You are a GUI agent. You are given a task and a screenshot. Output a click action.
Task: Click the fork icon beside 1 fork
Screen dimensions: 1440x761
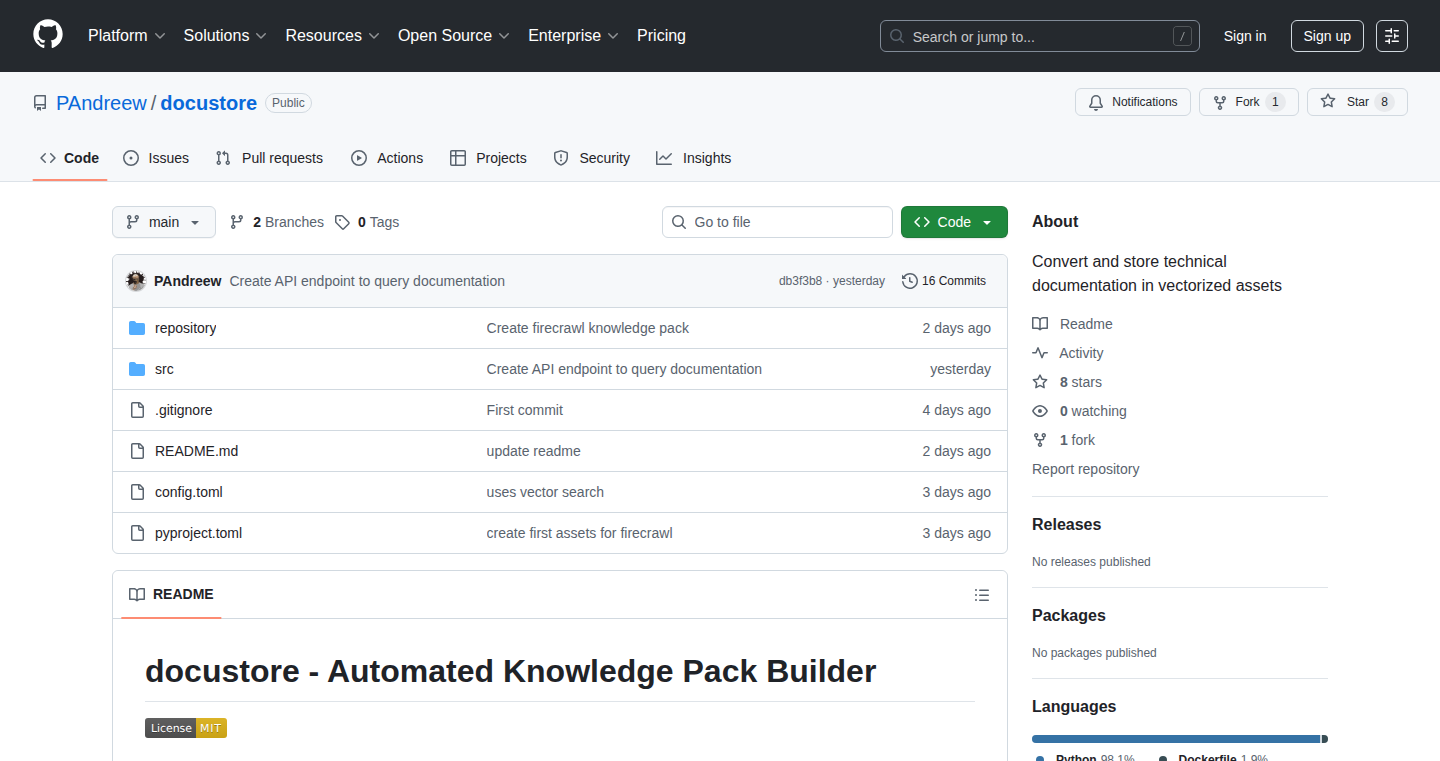coord(1040,440)
